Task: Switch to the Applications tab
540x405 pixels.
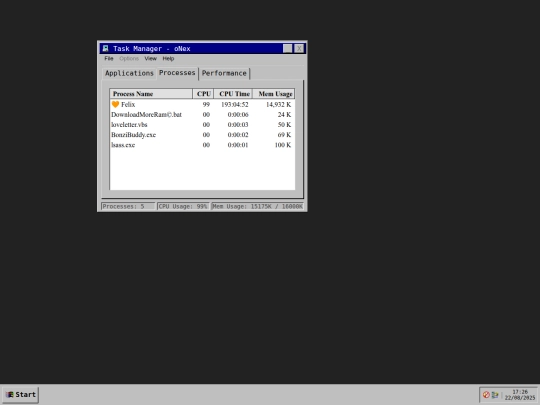Action: (x=129, y=73)
